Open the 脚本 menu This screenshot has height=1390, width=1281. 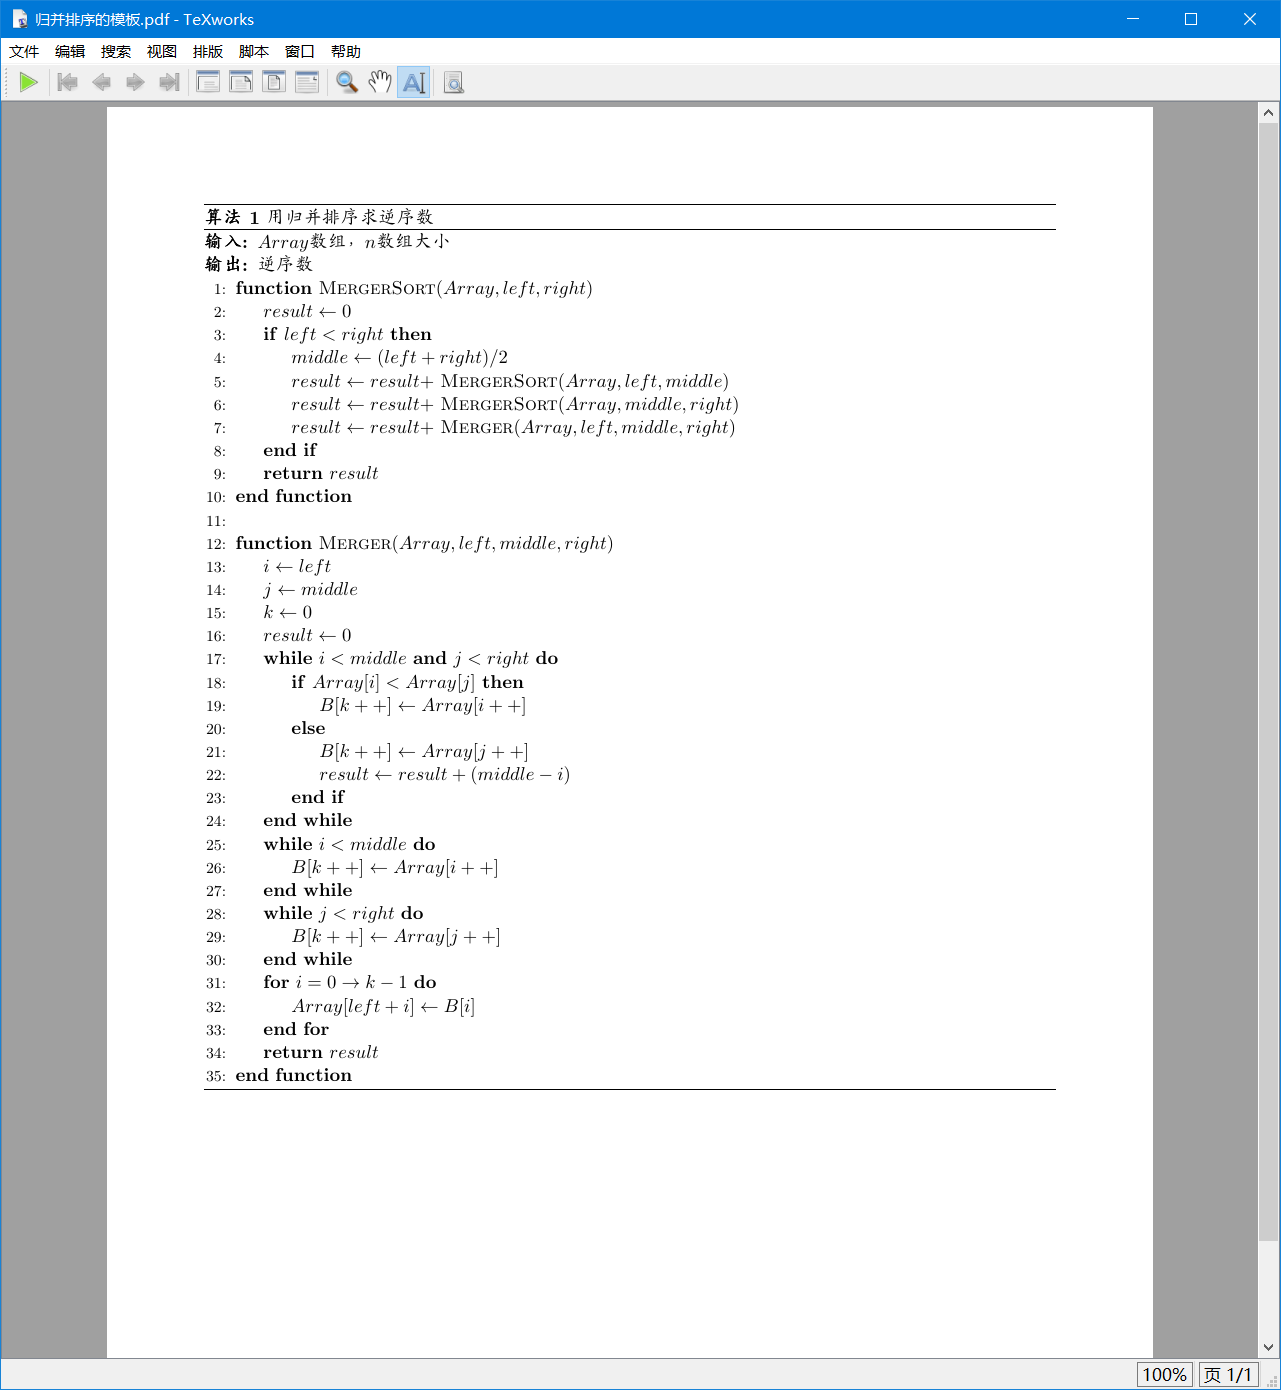click(254, 51)
